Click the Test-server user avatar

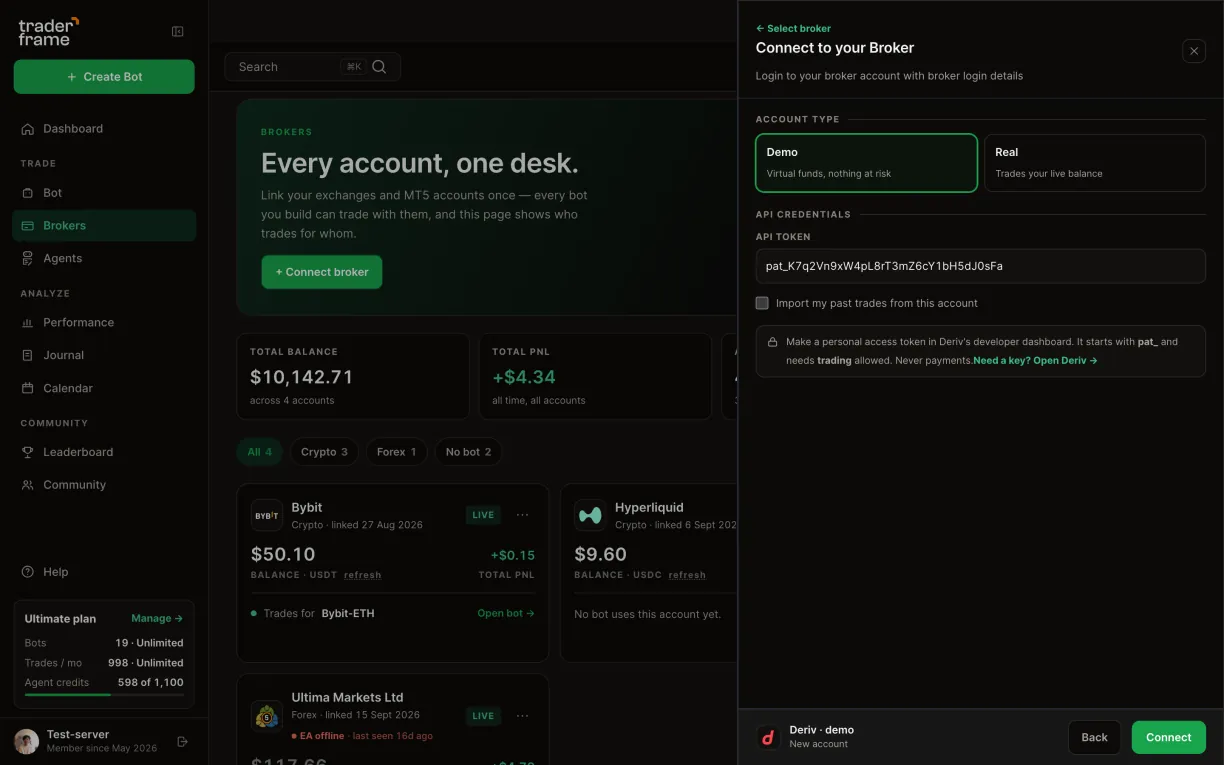[26, 741]
